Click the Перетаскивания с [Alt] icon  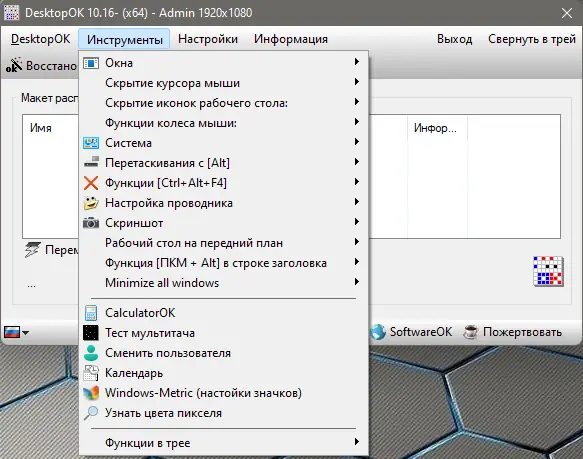point(91,162)
